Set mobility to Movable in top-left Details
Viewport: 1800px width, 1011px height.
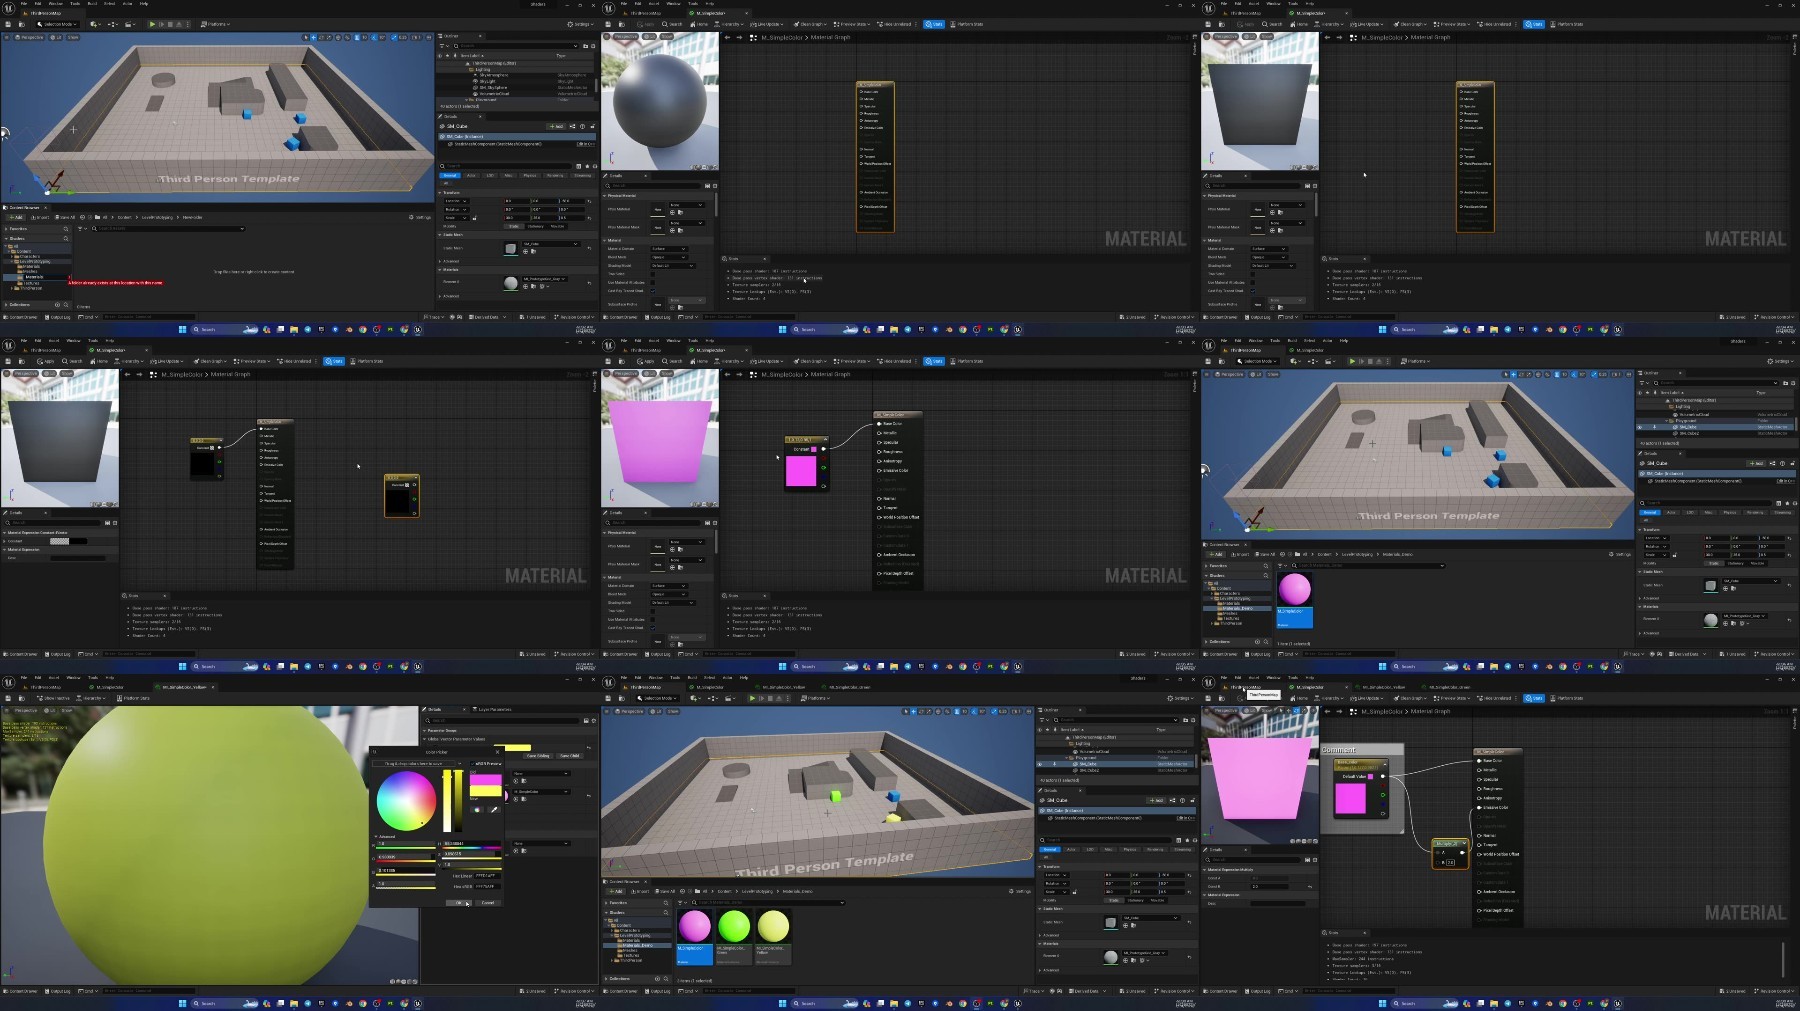point(557,226)
